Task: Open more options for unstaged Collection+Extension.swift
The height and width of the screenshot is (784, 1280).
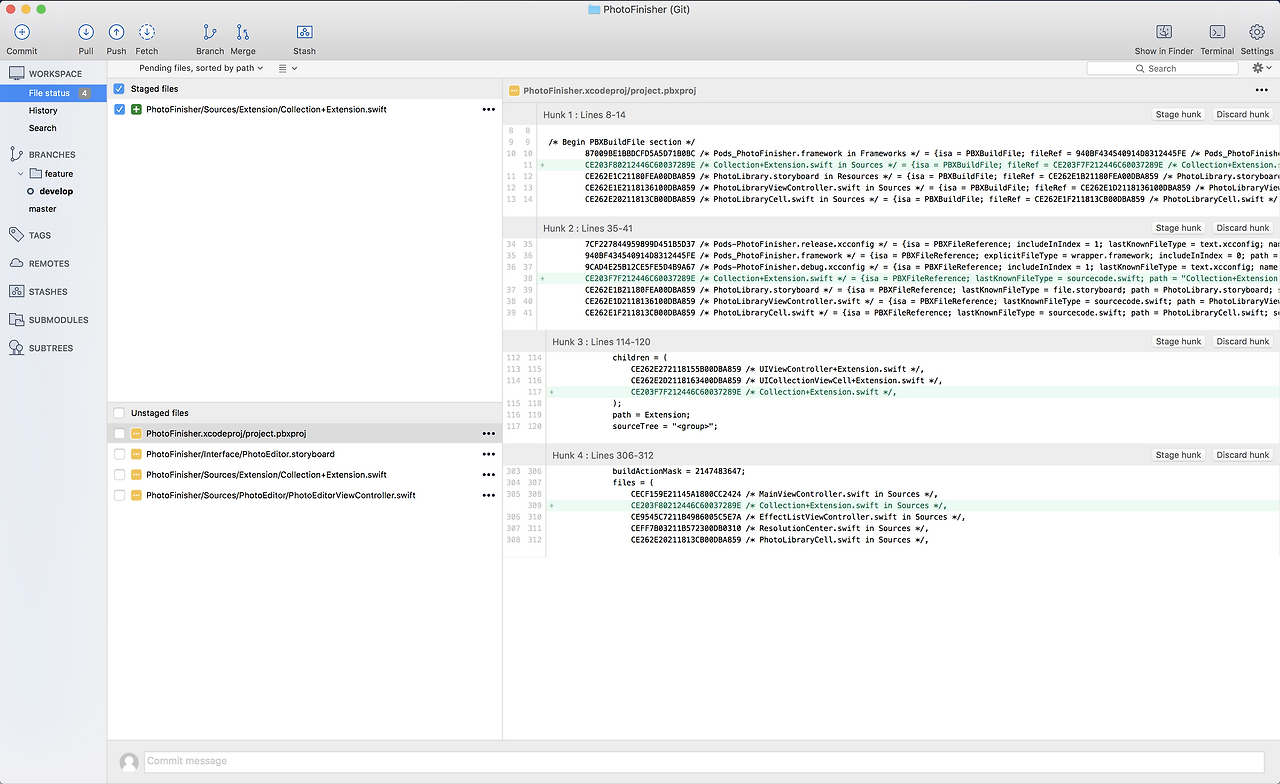Action: (x=488, y=475)
